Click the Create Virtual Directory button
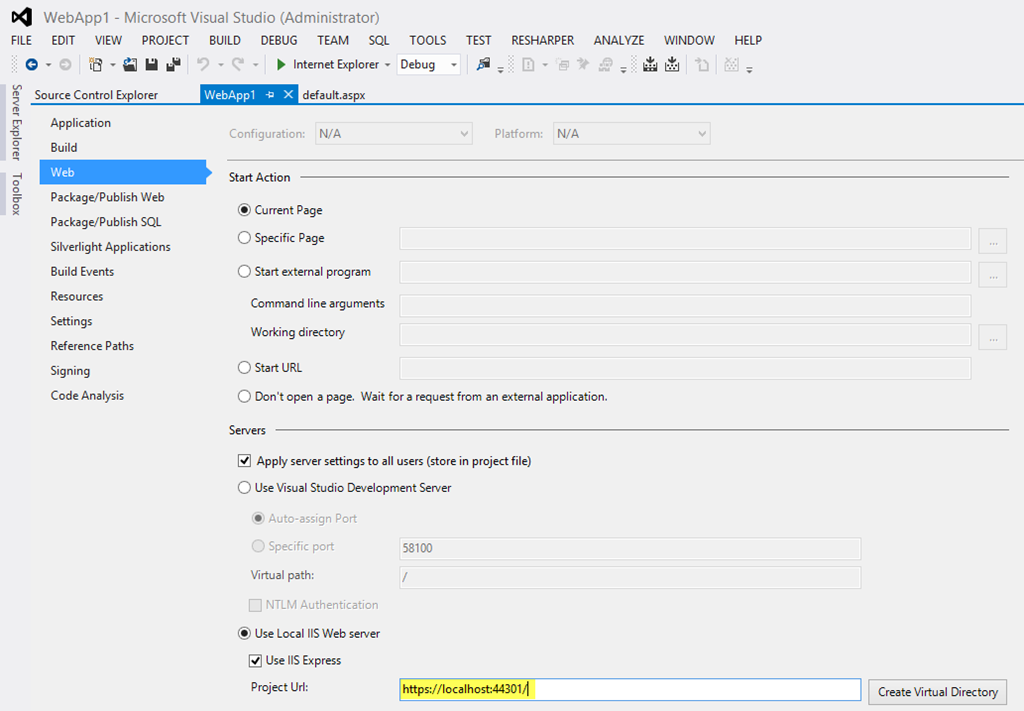This screenshot has width=1024, height=711. [937, 691]
